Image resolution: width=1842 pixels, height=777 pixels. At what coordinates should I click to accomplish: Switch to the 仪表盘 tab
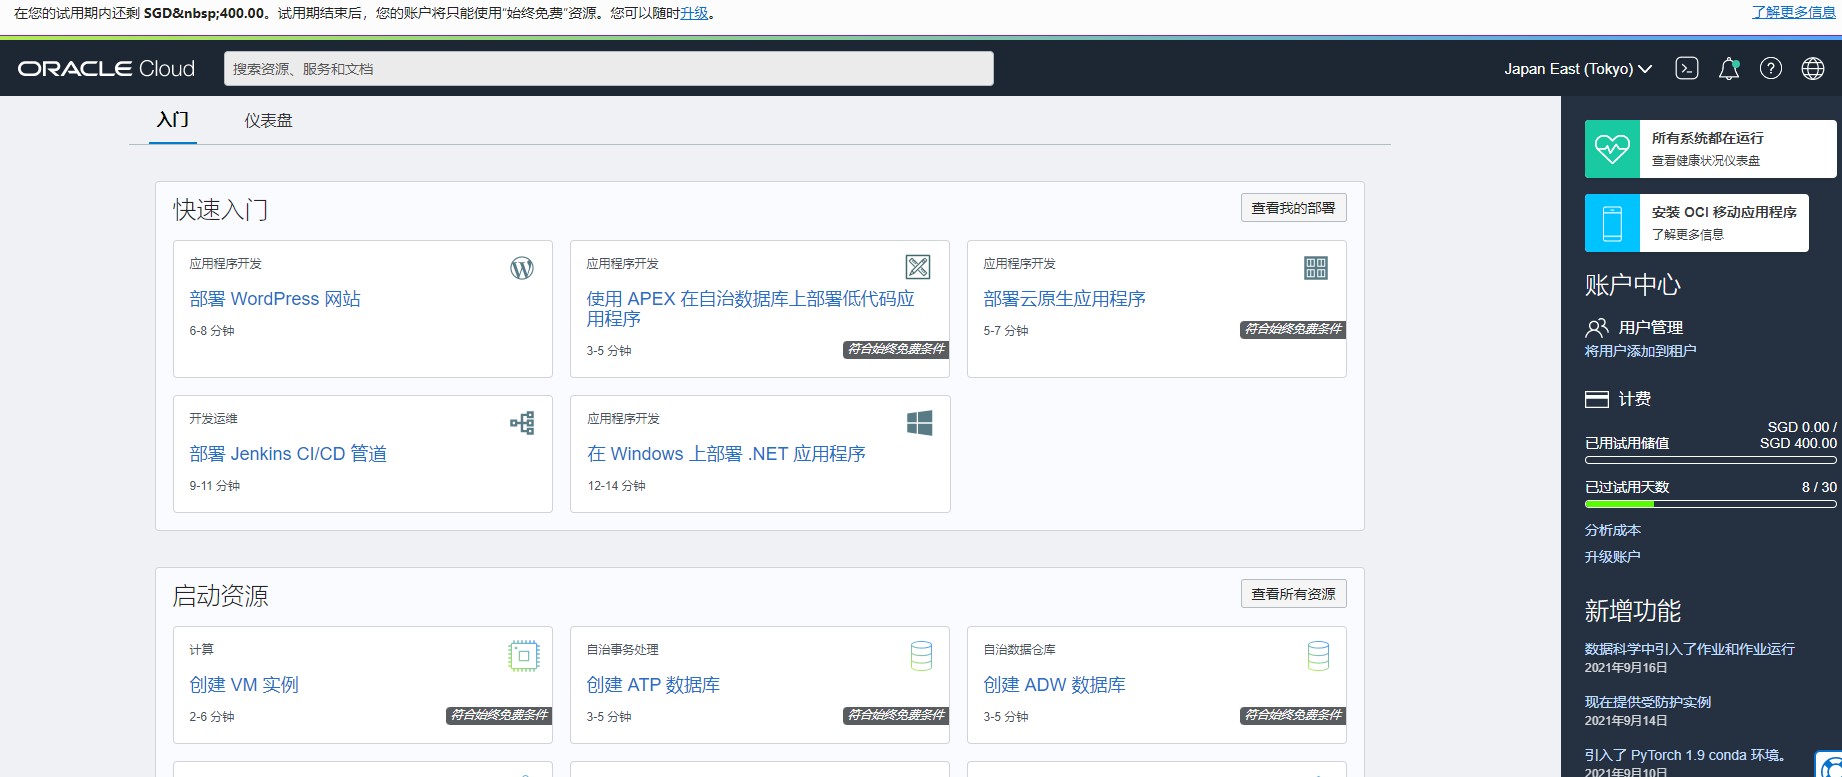tap(269, 120)
